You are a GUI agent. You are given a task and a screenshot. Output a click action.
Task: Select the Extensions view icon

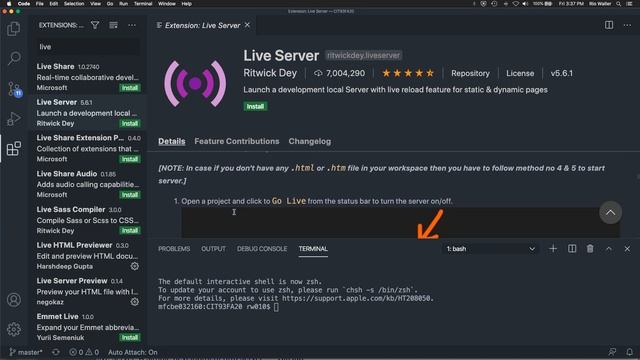coord(13,149)
